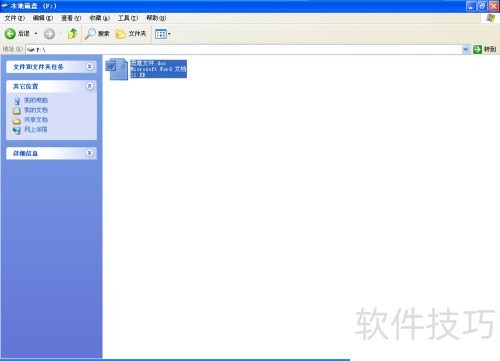Open back history dropdown arrow
Viewport: 500px width, 361px height.
point(36,34)
